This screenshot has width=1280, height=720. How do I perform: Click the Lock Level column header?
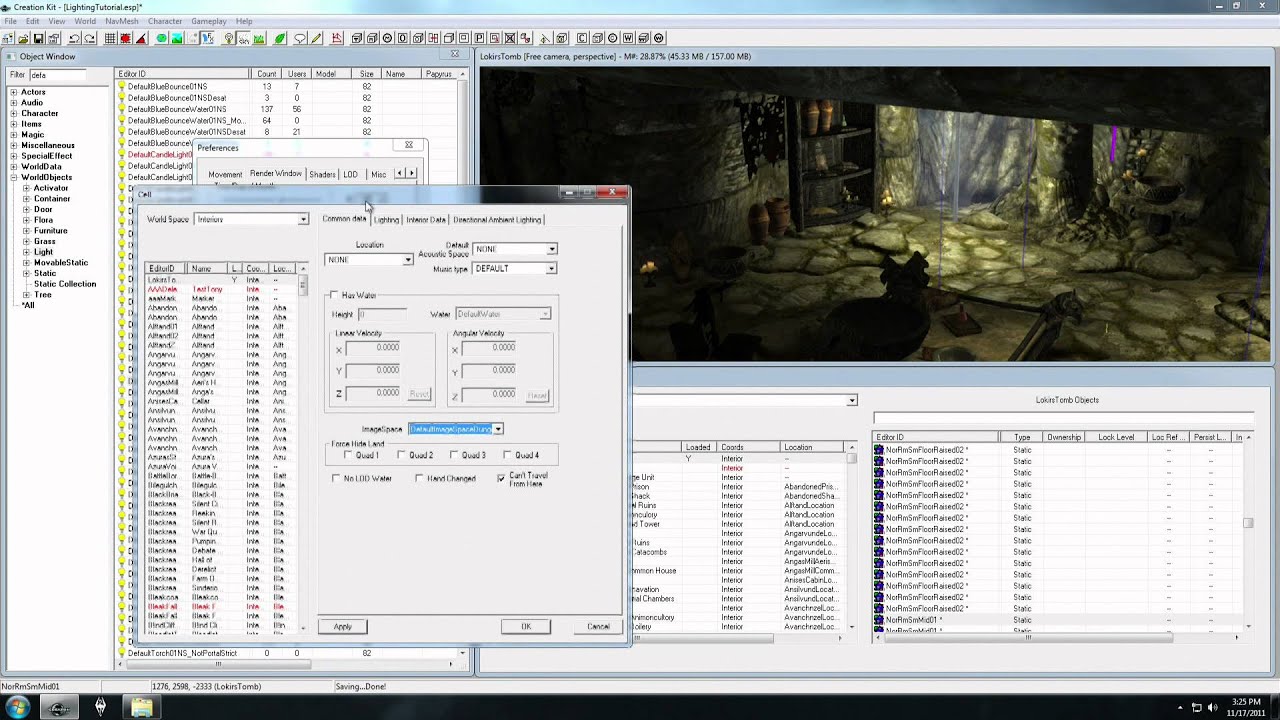coord(1116,437)
